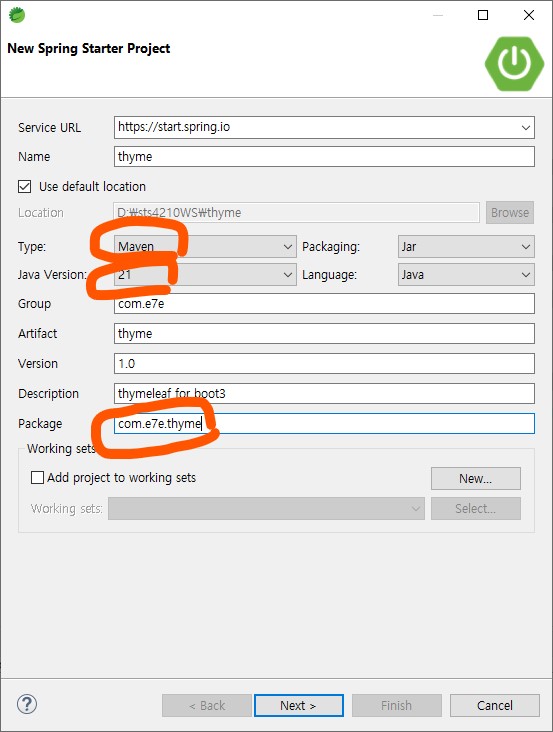Click the green Spring Boot power logo
The width and height of the screenshot is (553, 732).
[x=514, y=63]
